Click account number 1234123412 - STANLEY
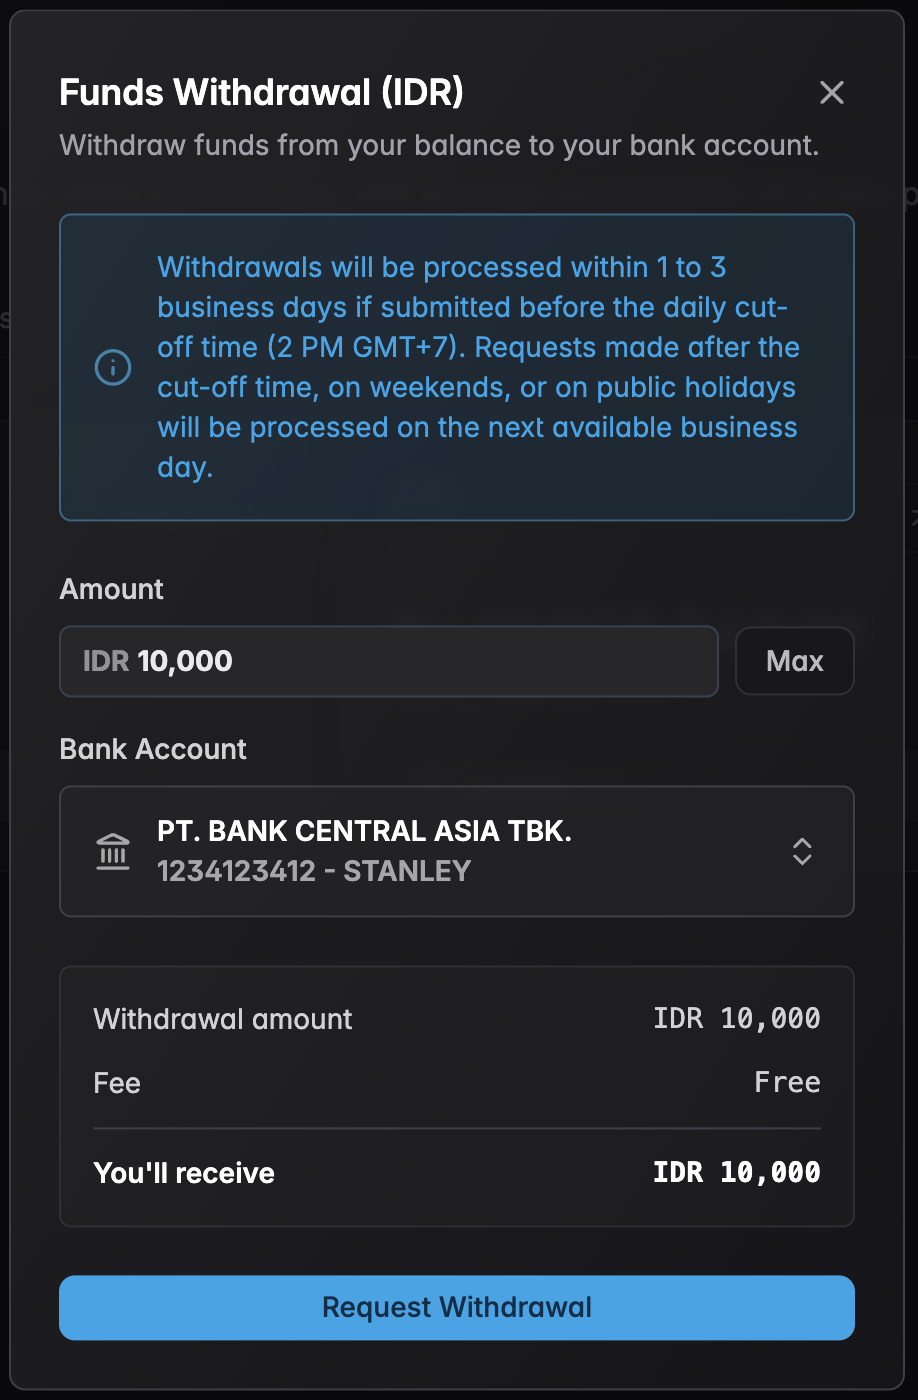Image resolution: width=918 pixels, height=1400 pixels. click(314, 871)
